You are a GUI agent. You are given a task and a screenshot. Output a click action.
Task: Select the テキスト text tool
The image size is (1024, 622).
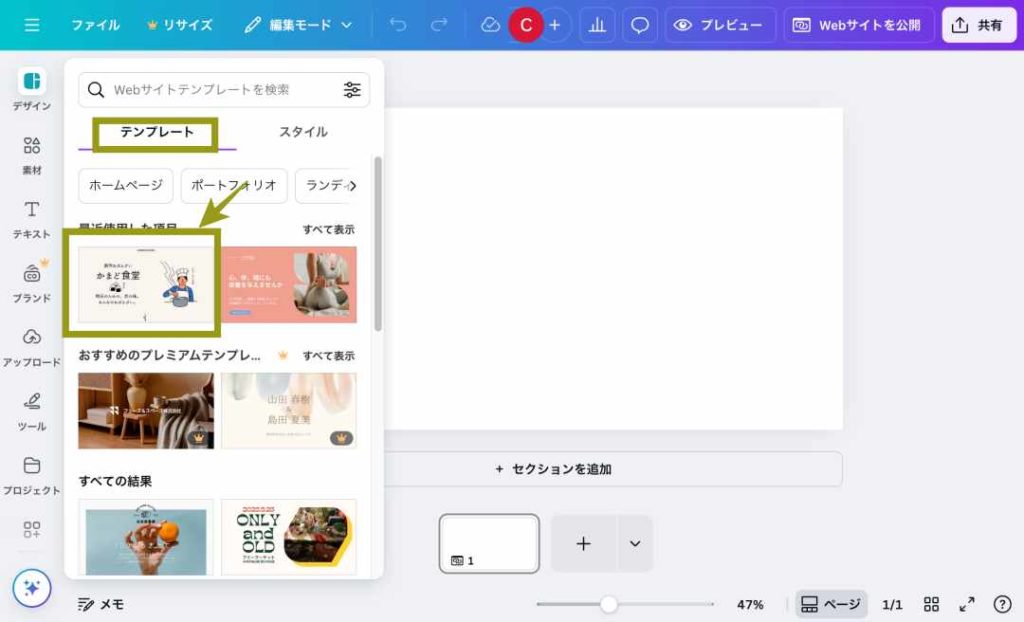click(32, 219)
